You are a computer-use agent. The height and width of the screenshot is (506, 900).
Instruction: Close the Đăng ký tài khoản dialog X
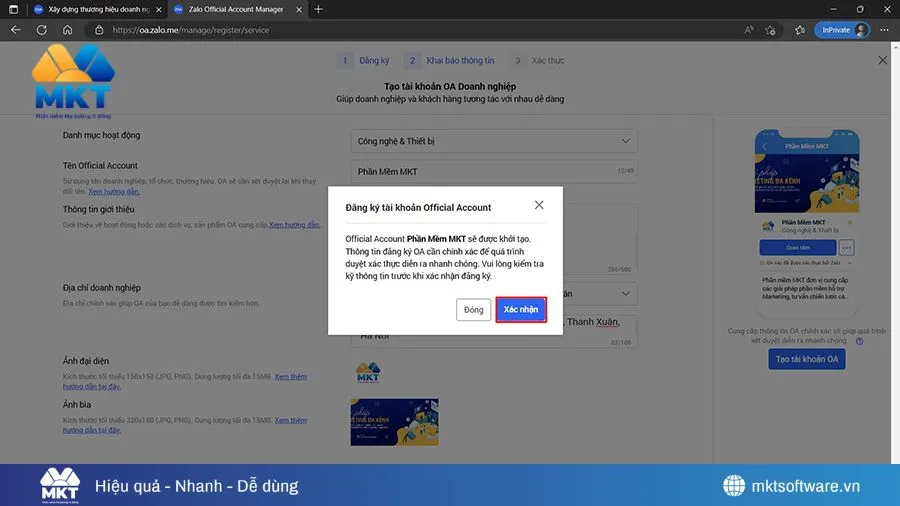[x=539, y=205]
